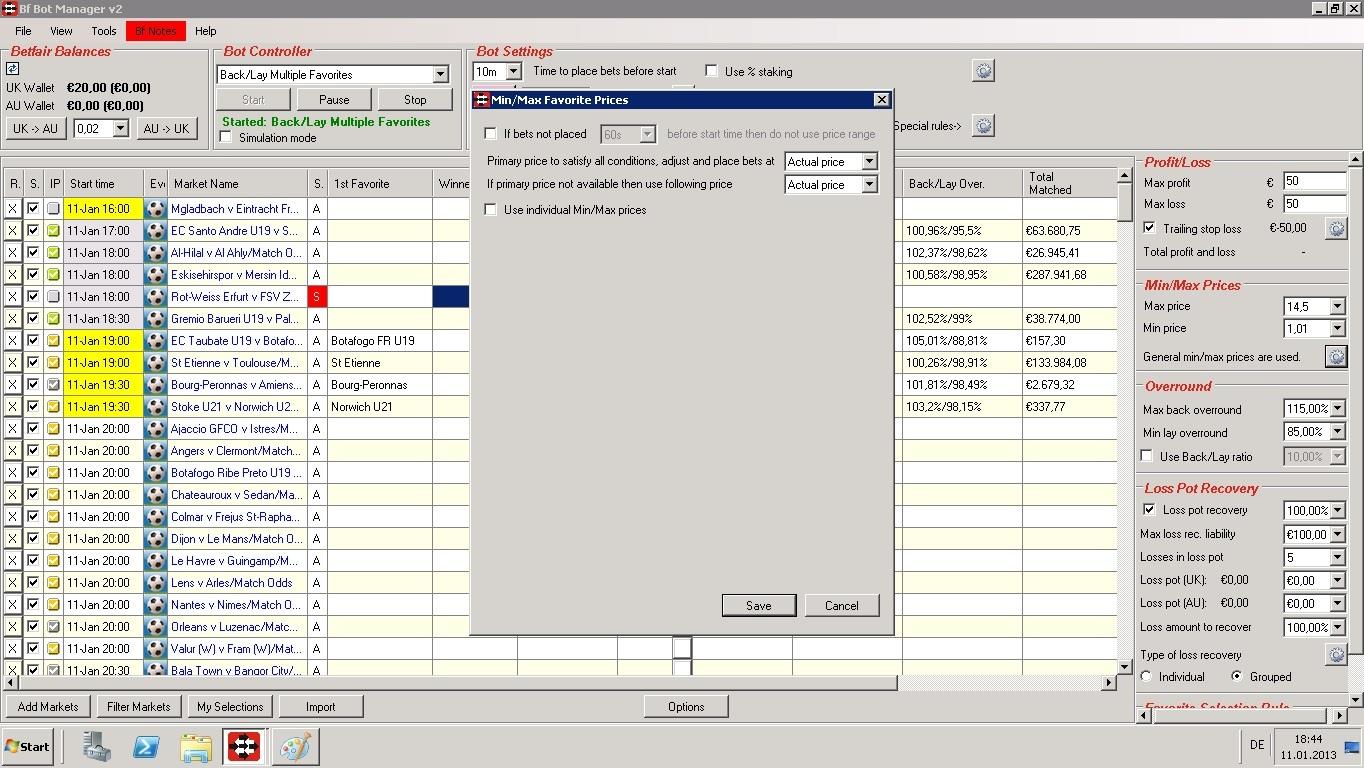Open primary price Actual price dropdown
Viewport: 1364px width, 768px height.
tap(869, 162)
